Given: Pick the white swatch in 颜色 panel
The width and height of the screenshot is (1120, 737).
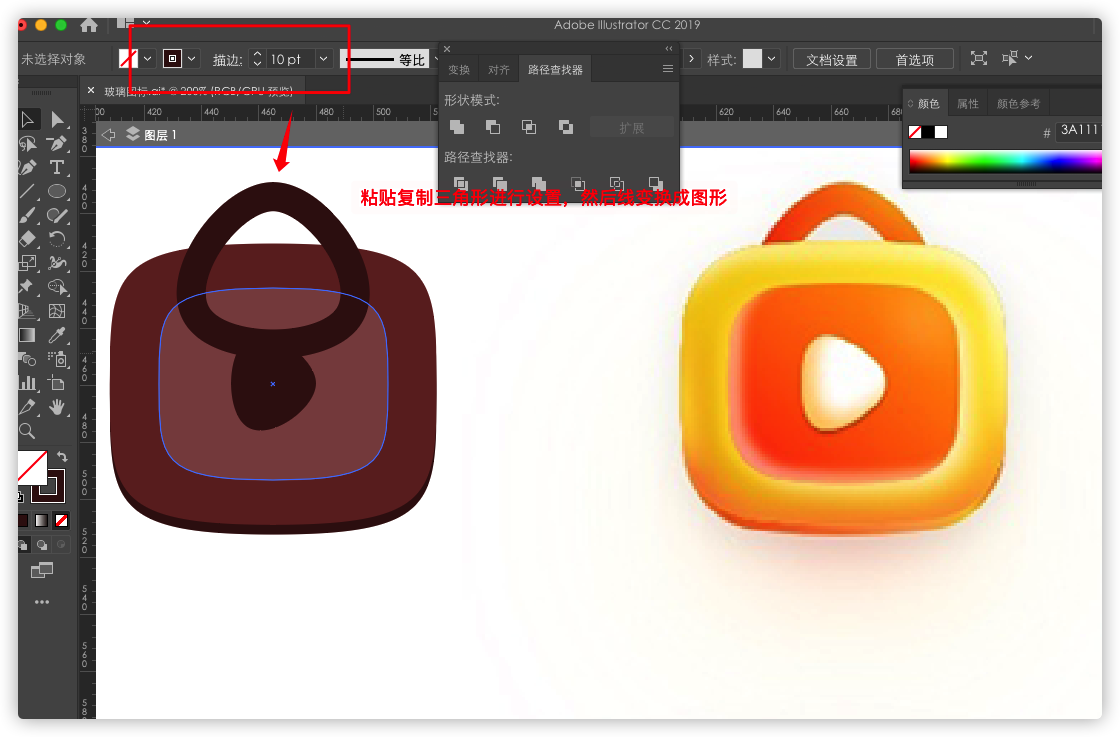Looking at the screenshot, I should pyautogui.click(x=941, y=132).
